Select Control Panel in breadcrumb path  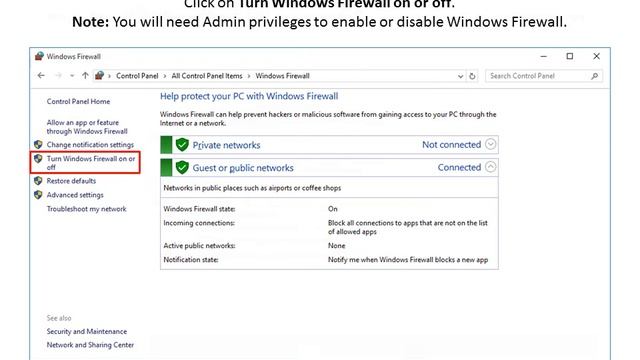137,76
